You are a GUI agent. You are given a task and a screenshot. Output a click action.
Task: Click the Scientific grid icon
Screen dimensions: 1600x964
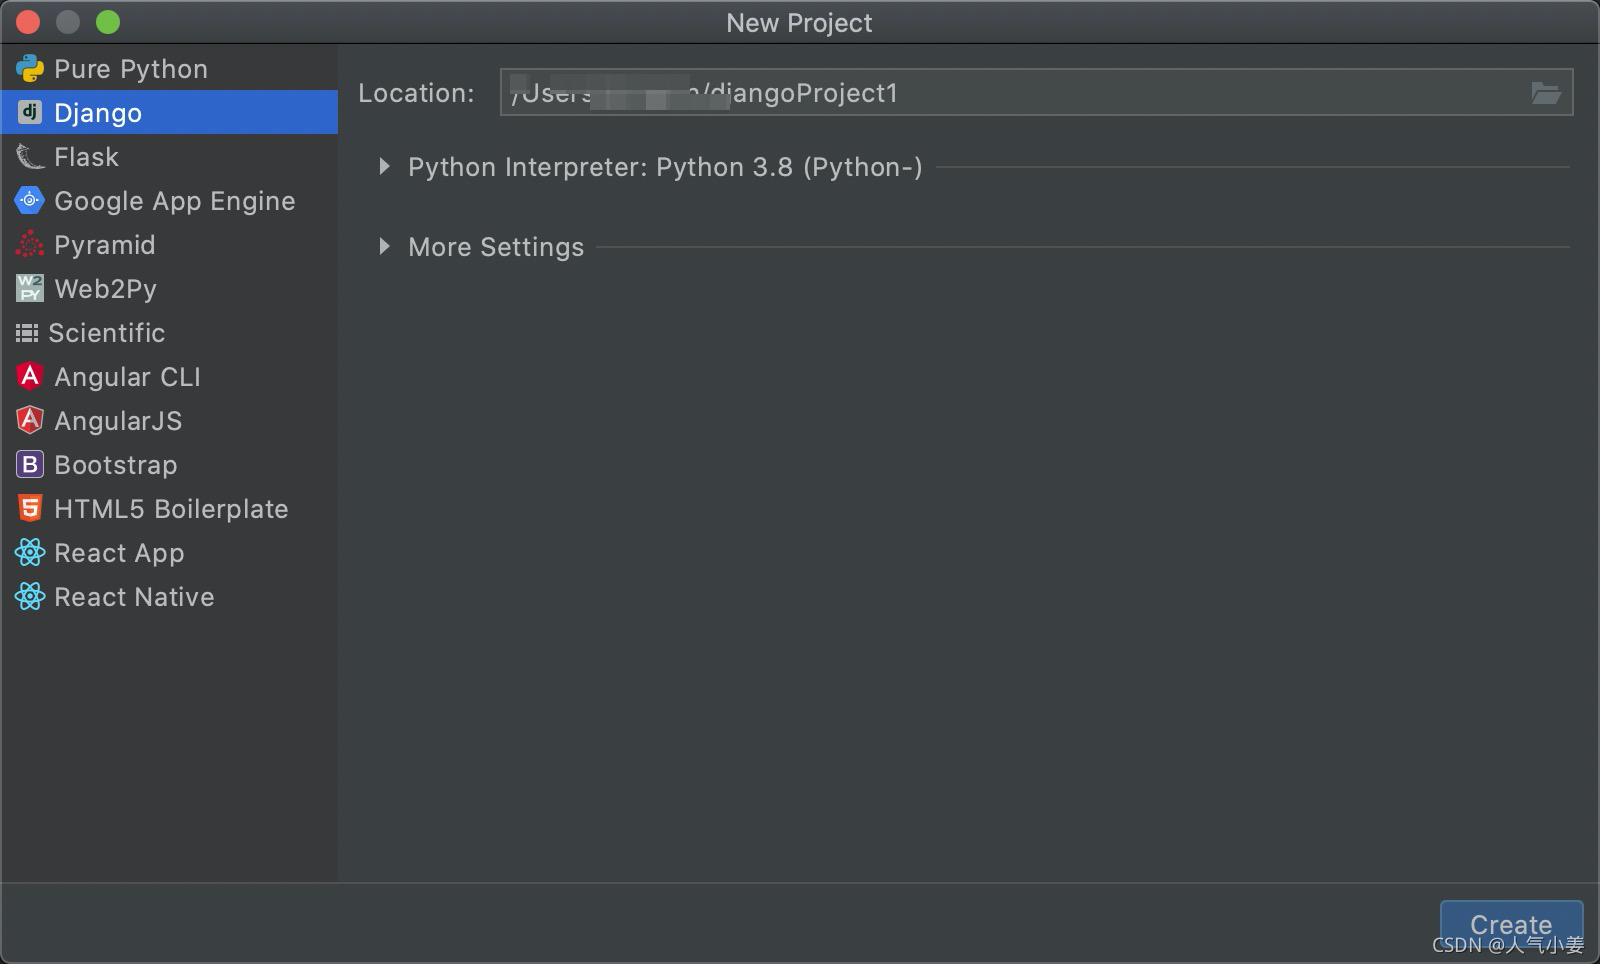tap(27, 333)
